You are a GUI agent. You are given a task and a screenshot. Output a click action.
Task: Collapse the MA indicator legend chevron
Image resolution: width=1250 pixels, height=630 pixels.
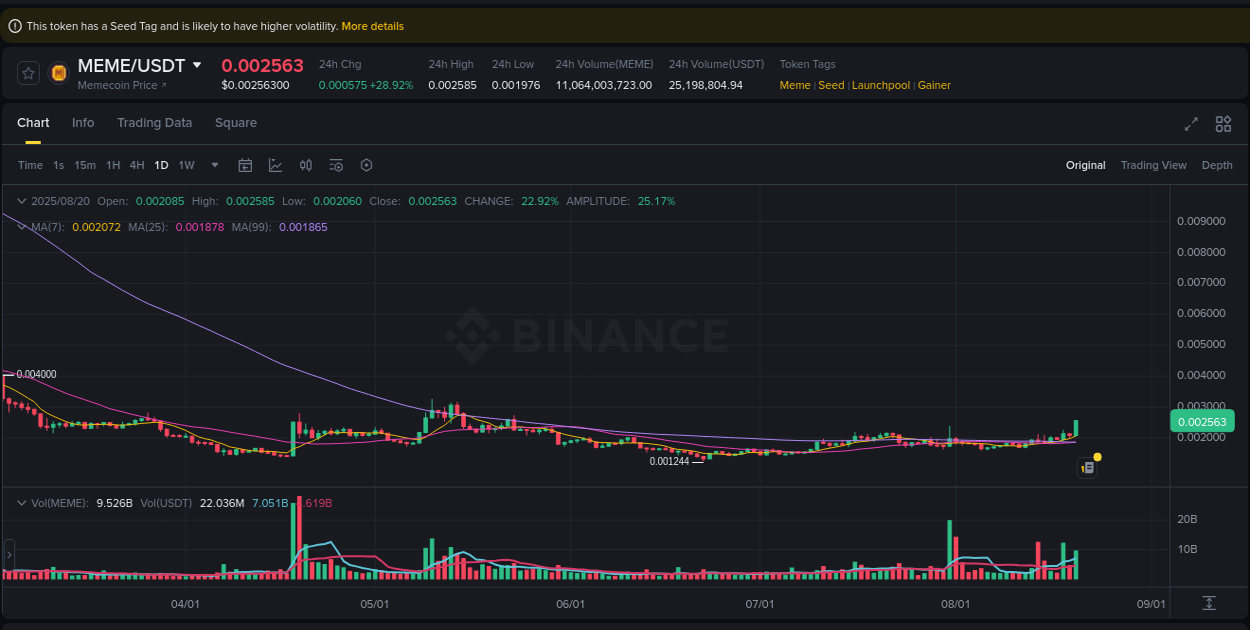point(22,227)
